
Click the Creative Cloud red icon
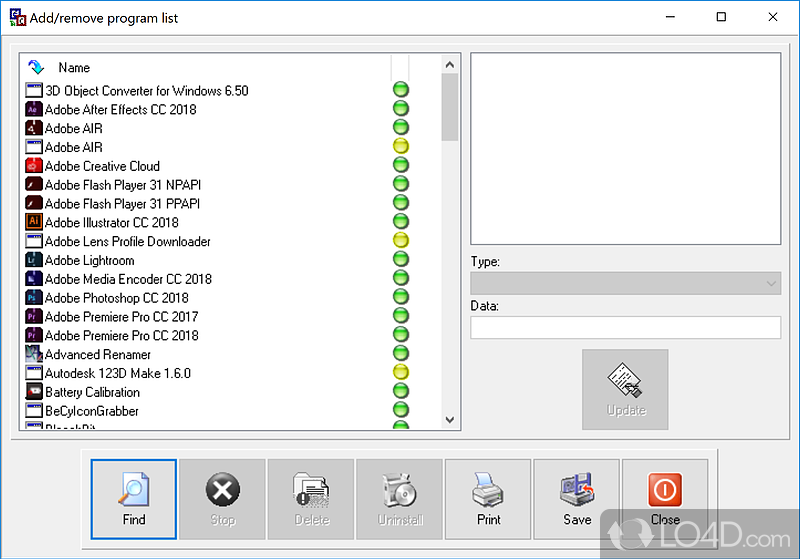point(34,166)
